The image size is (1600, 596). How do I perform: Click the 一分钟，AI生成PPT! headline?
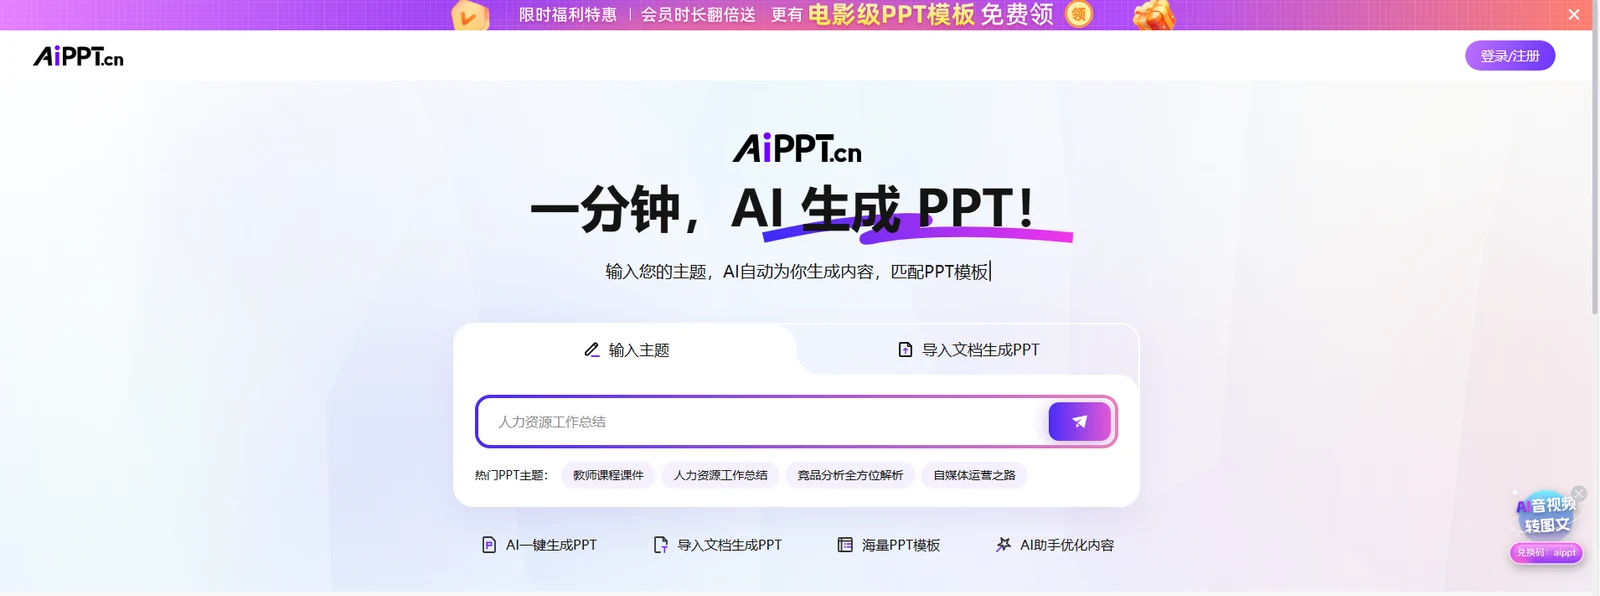tap(783, 209)
